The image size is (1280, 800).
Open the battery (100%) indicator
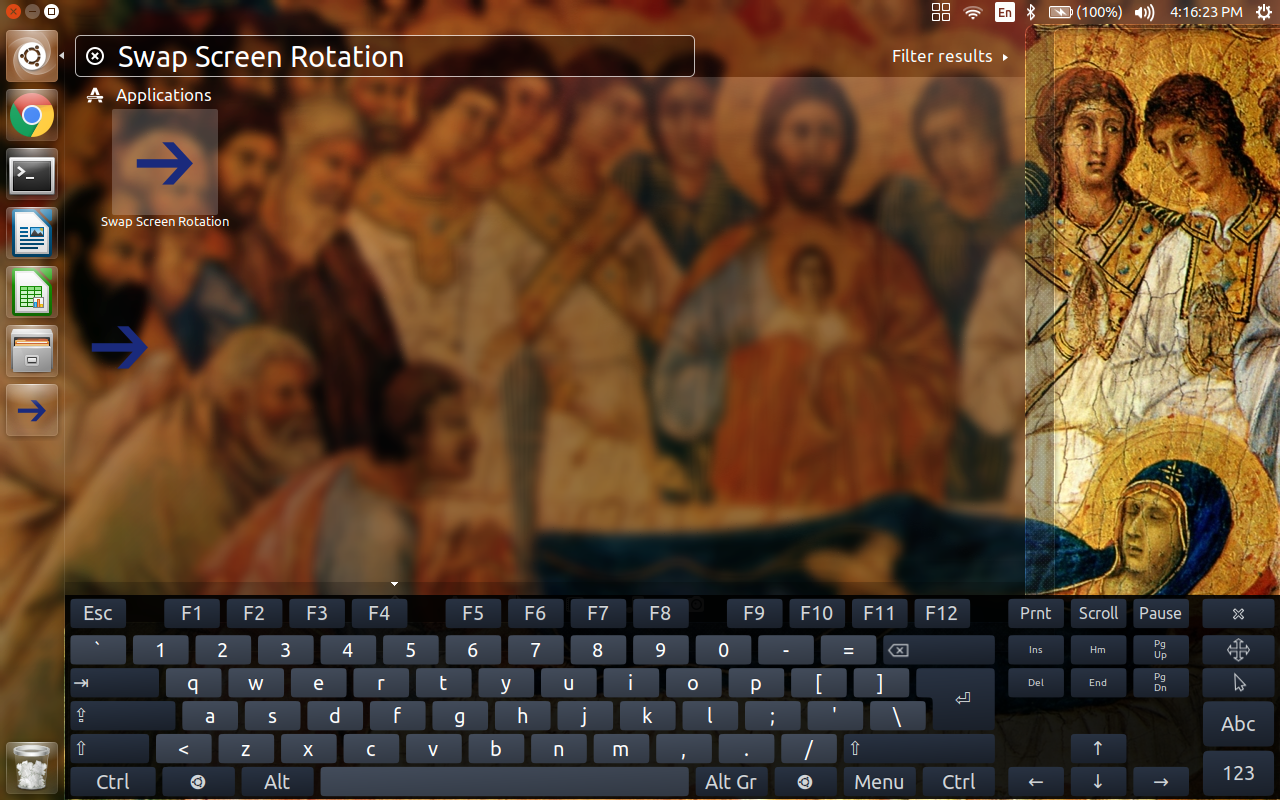[1085, 12]
